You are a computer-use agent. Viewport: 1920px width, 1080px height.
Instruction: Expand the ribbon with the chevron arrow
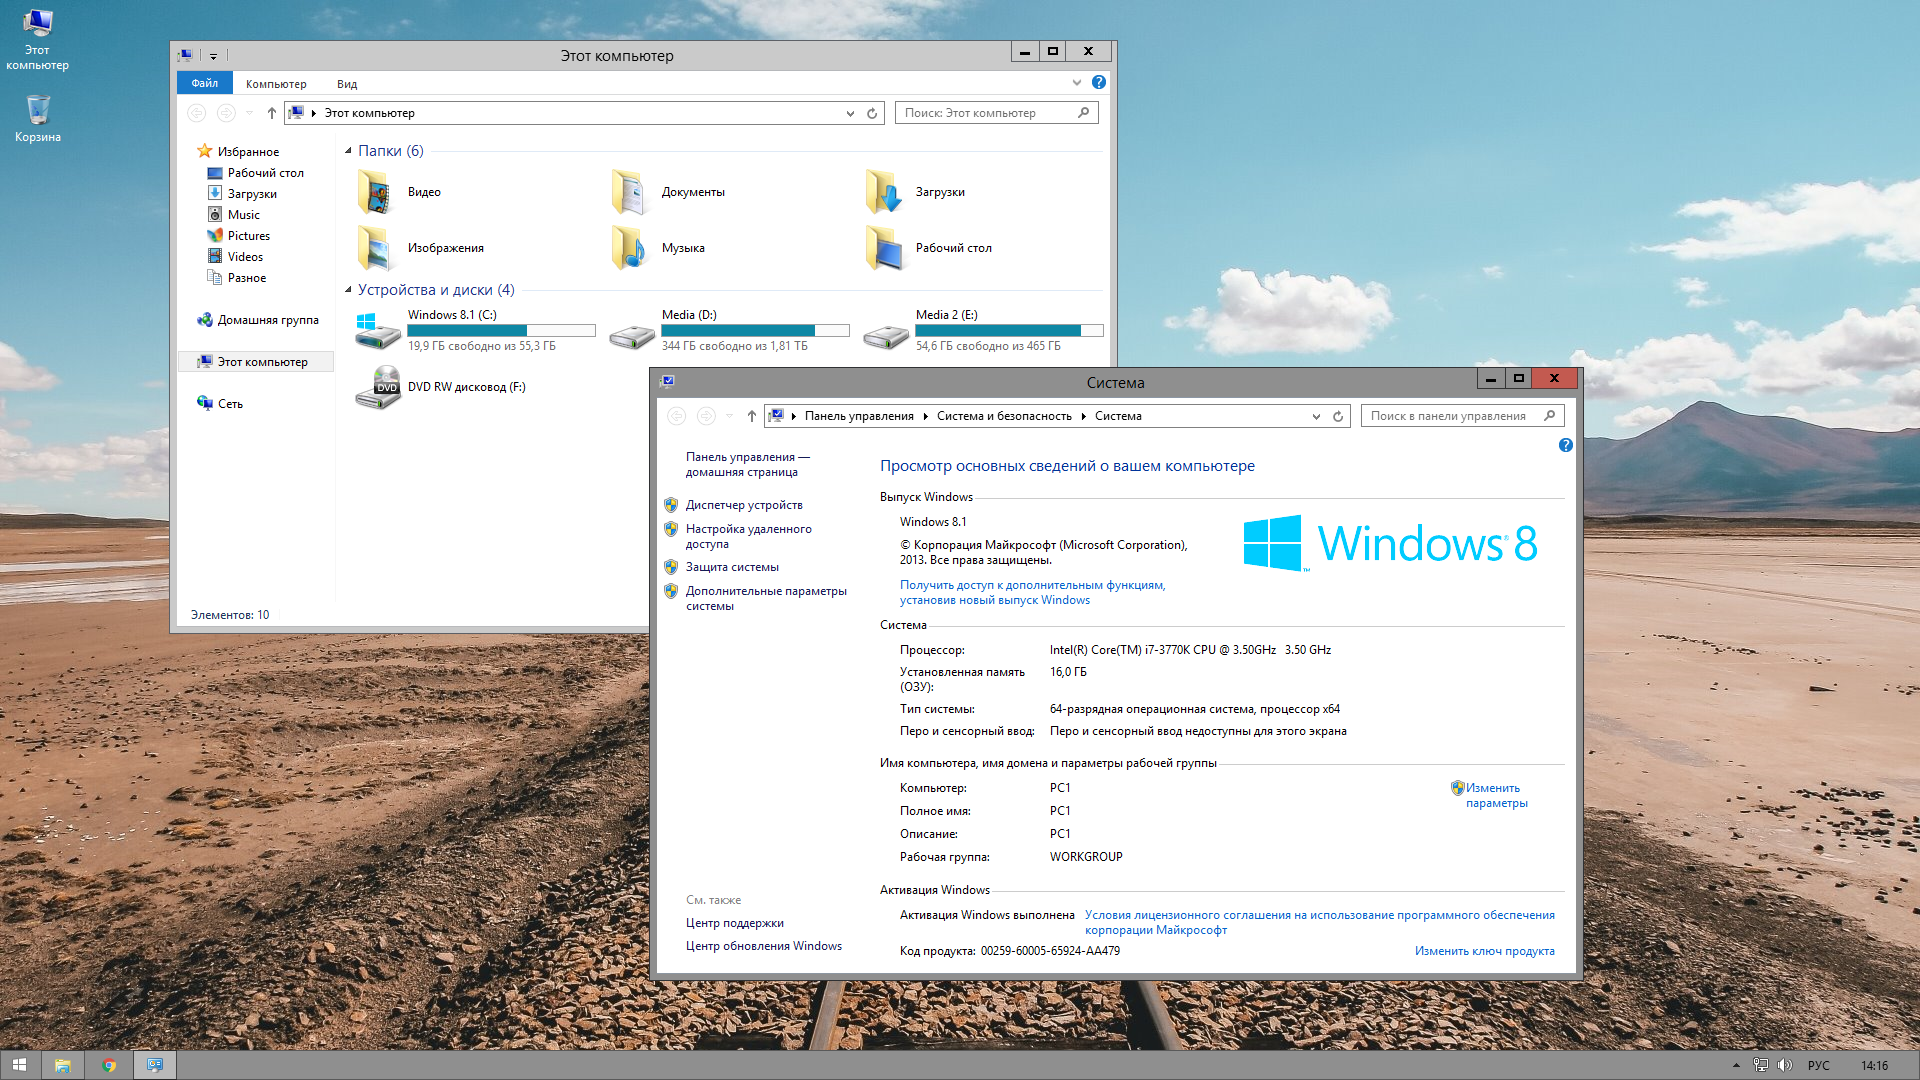click(1076, 83)
